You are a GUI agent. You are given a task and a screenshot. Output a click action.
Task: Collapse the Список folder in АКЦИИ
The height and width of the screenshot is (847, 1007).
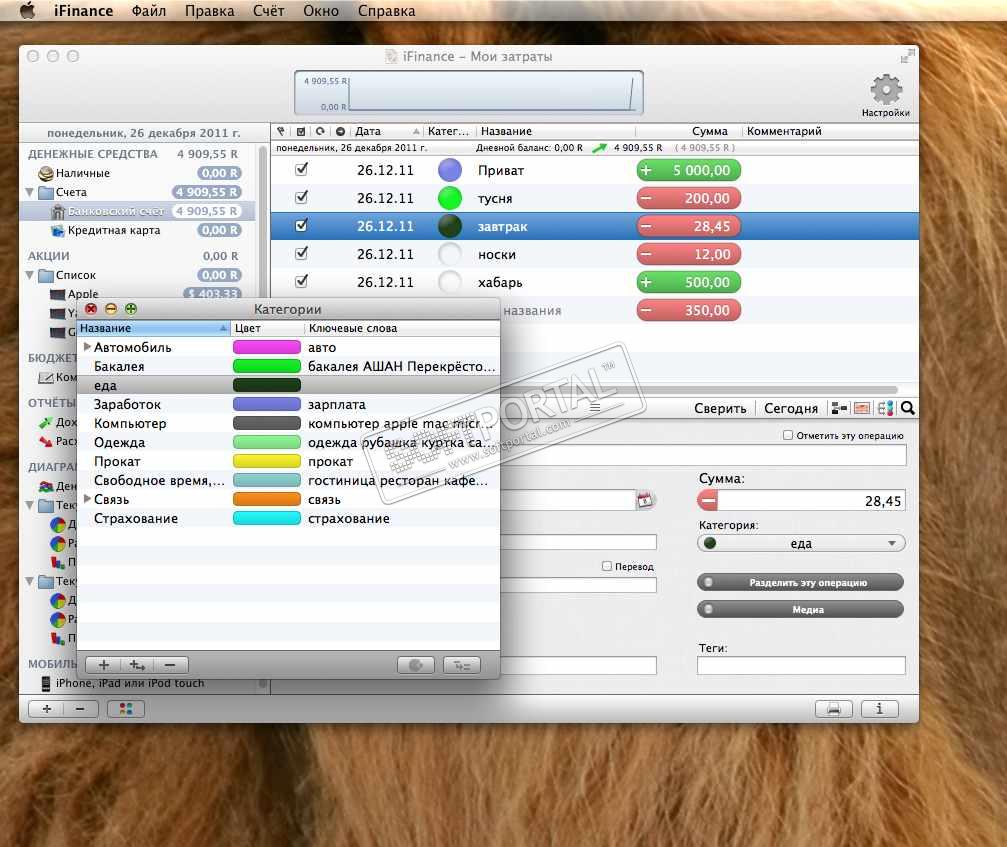tap(30, 275)
